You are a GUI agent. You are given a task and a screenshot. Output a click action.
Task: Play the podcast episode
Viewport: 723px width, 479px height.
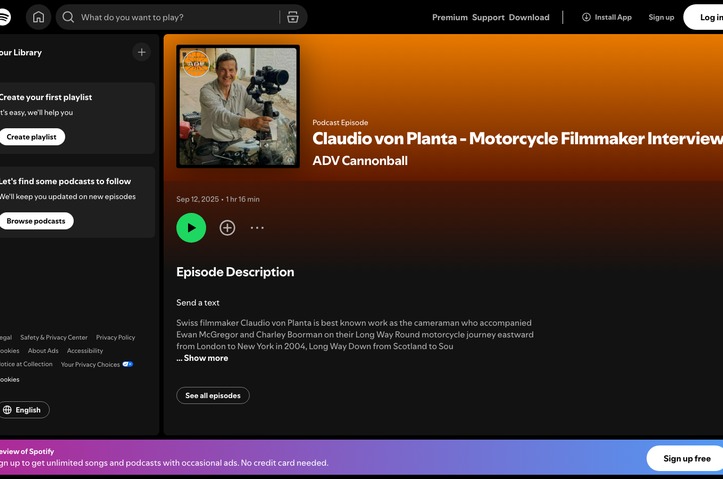[191, 228]
